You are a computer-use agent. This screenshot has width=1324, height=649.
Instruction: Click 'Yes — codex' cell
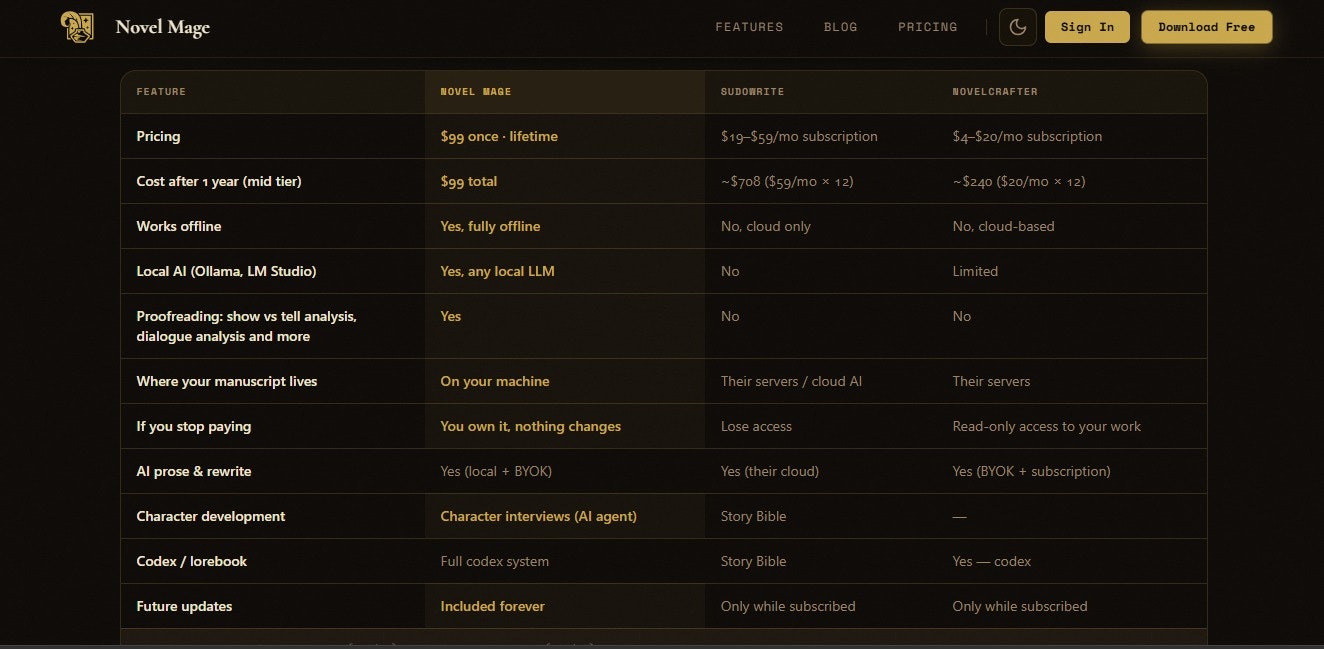point(992,561)
